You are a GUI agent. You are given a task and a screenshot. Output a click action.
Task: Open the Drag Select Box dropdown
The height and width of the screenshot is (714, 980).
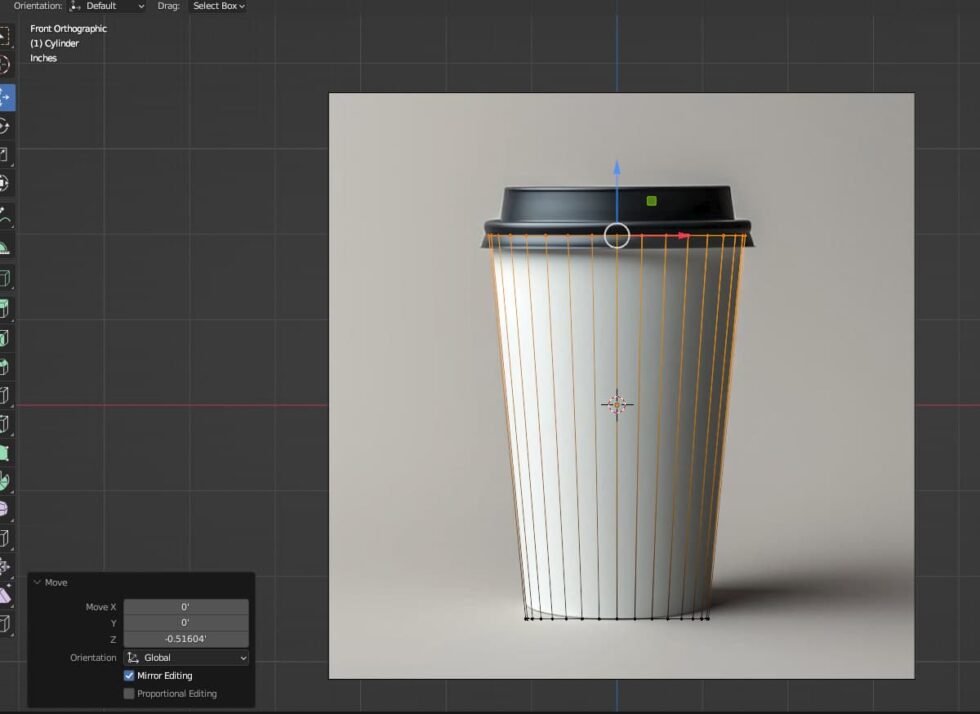pos(218,6)
